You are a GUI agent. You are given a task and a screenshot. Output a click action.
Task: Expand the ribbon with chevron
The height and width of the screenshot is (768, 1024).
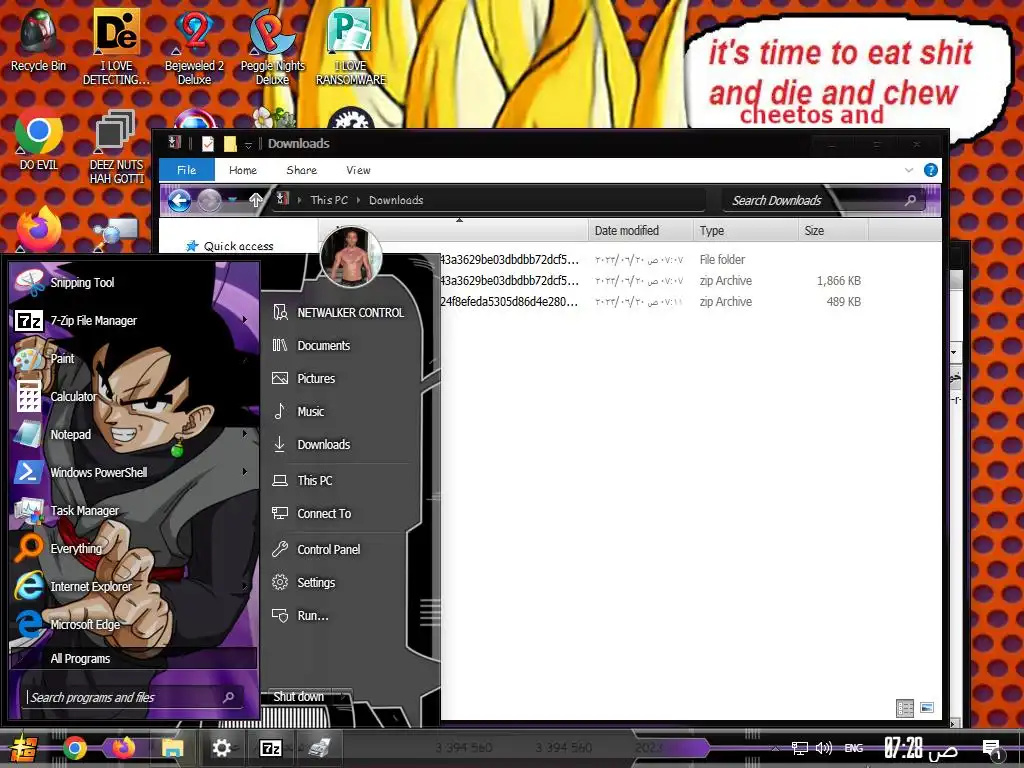(x=908, y=170)
